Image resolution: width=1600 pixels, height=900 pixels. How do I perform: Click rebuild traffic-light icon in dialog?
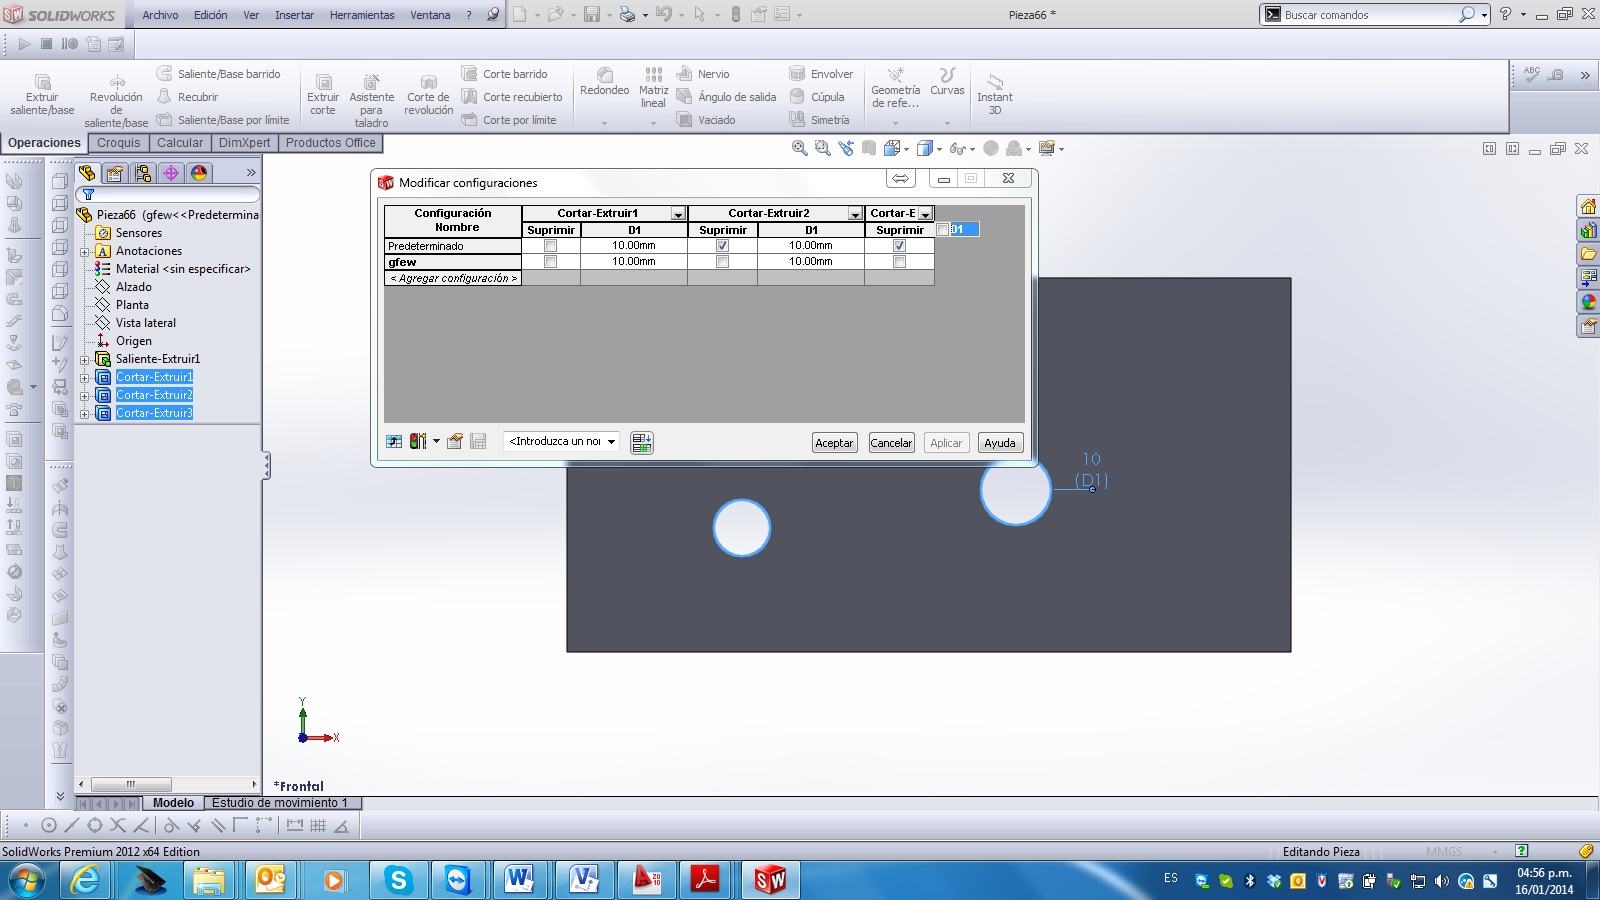pyautogui.click(x=417, y=441)
